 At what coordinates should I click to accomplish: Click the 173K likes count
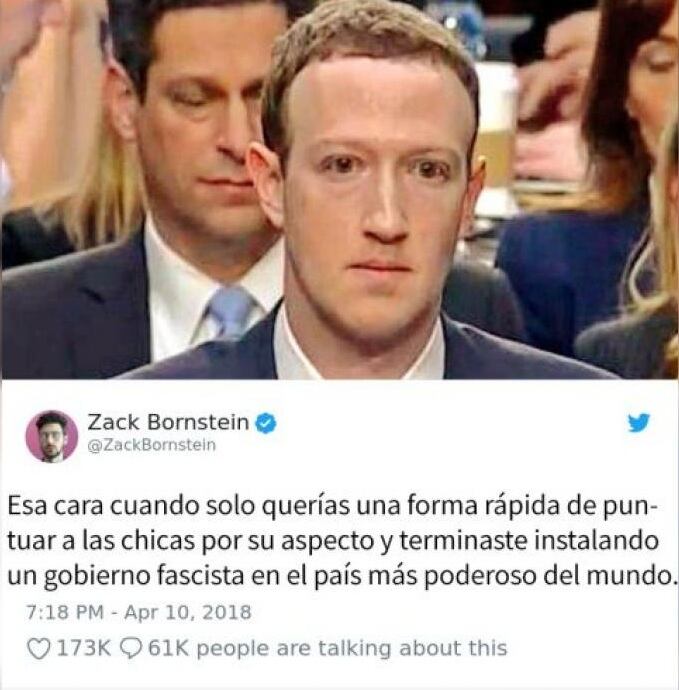click(x=84, y=649)
